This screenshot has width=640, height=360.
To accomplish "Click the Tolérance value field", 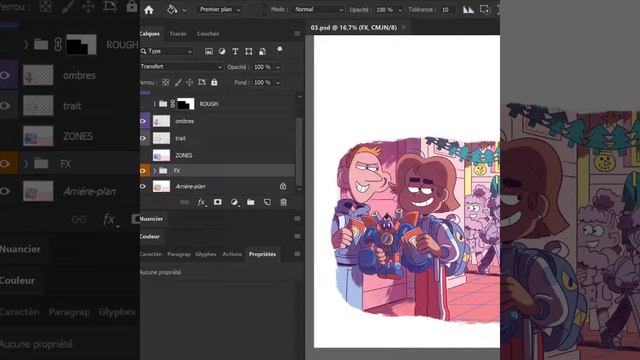I will tap(447, 9).
